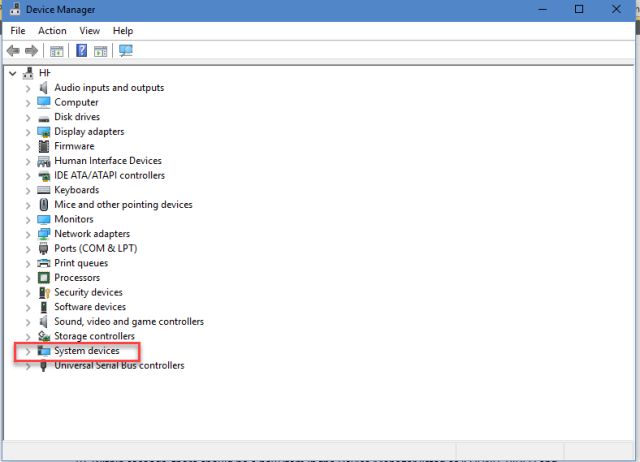This screenshot has width=640, height=462.
Task: Select the Keyboards device icon
Action: [44, 190]
